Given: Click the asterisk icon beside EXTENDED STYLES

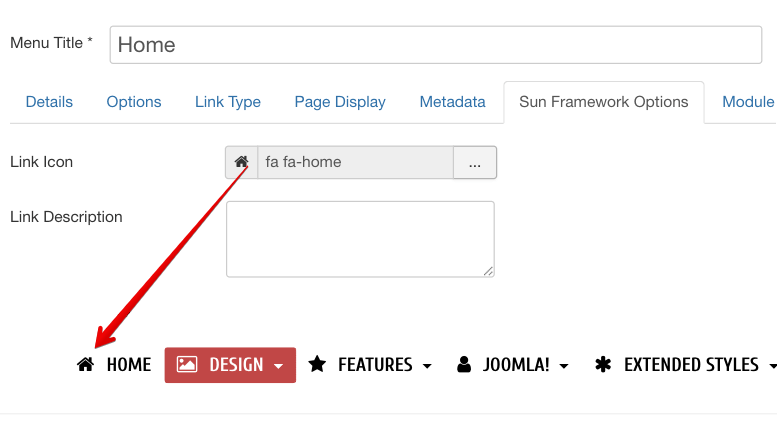Looking at the screenshot, I should click(603, 365).
